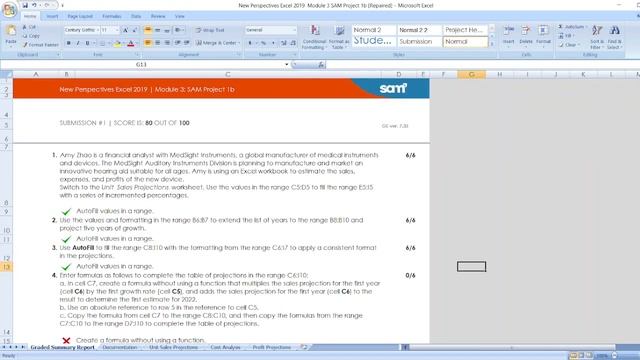The image size is (640, 360).
Task: Decrease the cell indent
Action: point(178,43)
